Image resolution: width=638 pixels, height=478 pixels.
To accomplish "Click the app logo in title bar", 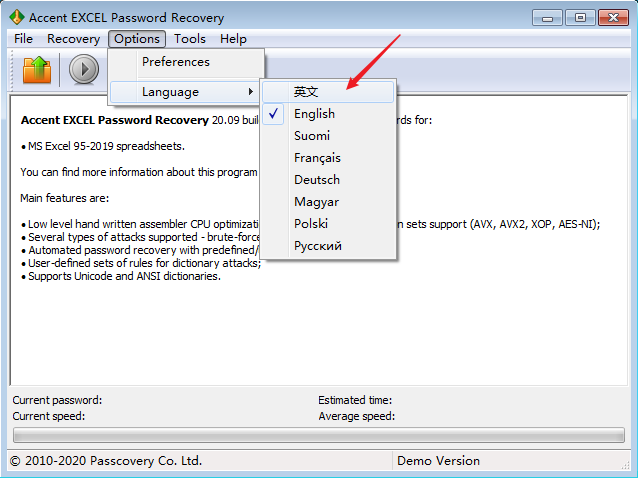I will [x=17, y=18].
